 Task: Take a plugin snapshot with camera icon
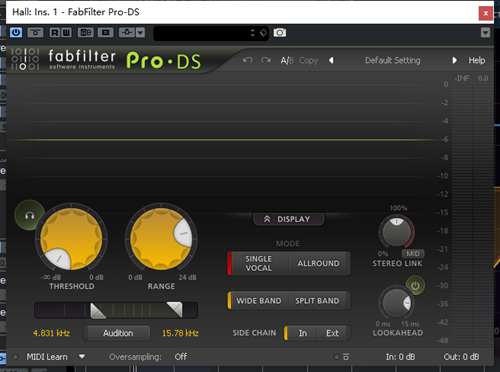pyautogui.click(x=280, y=33)
